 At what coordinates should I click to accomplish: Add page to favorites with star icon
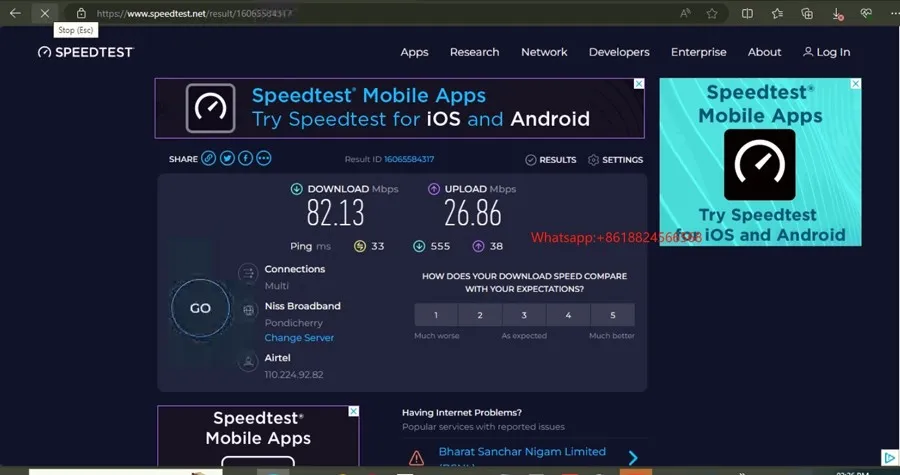click(712, 13)
